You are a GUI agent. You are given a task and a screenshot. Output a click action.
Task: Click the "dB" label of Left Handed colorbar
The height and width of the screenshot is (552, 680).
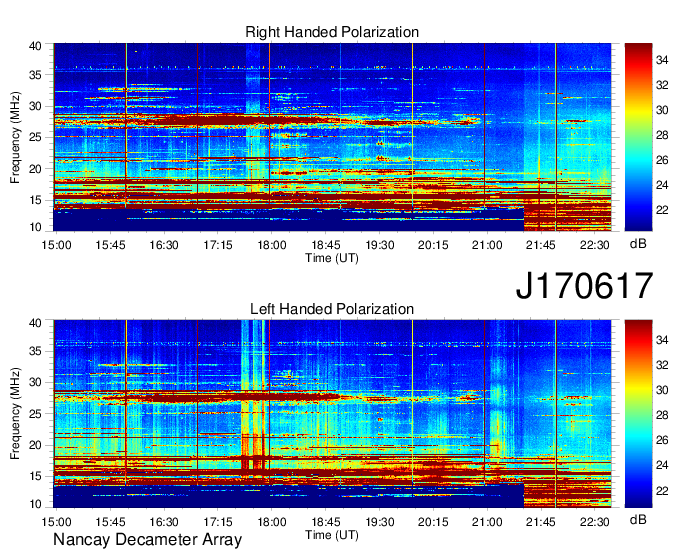point(638,519)
